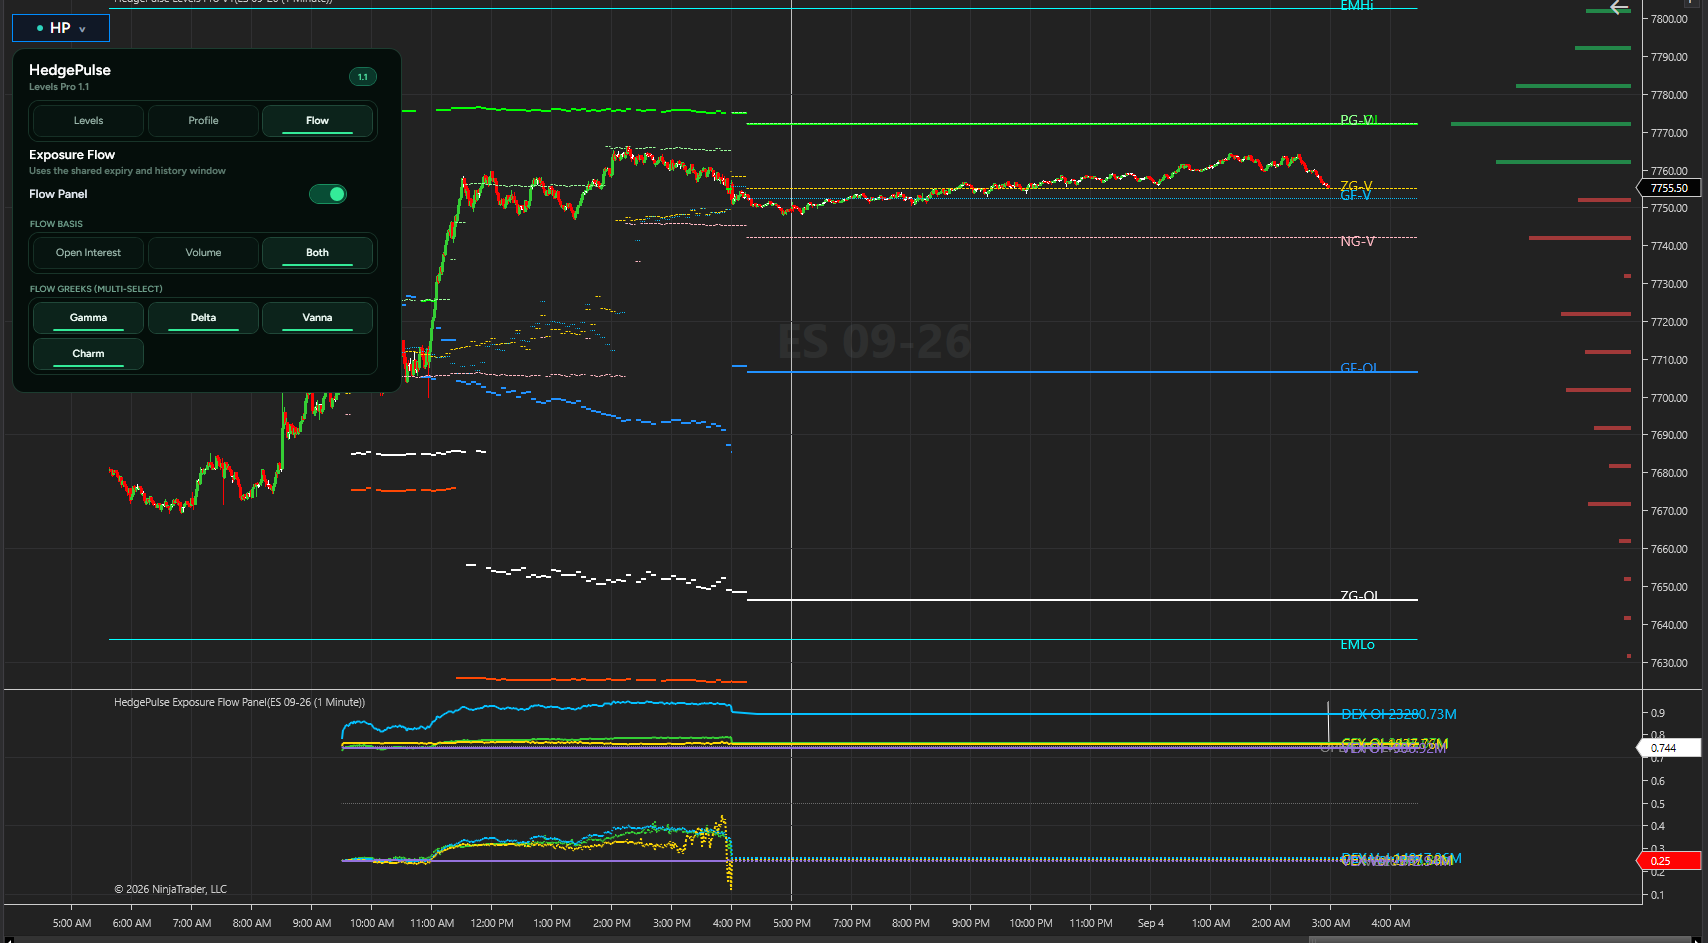
Task: Toggle the Flow Panel switch
Action: (x=328, y=194)
